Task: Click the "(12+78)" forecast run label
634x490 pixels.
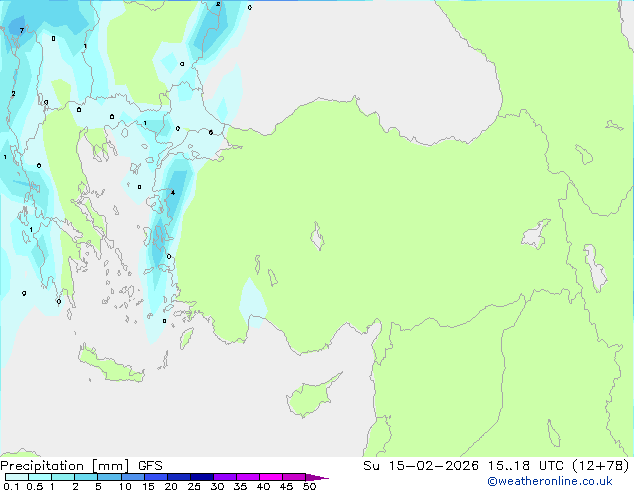Action: pos(601,466)
